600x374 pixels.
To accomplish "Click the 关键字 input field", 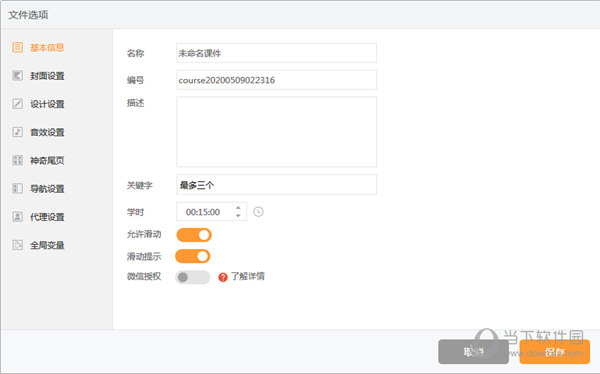I will (276, 185).
